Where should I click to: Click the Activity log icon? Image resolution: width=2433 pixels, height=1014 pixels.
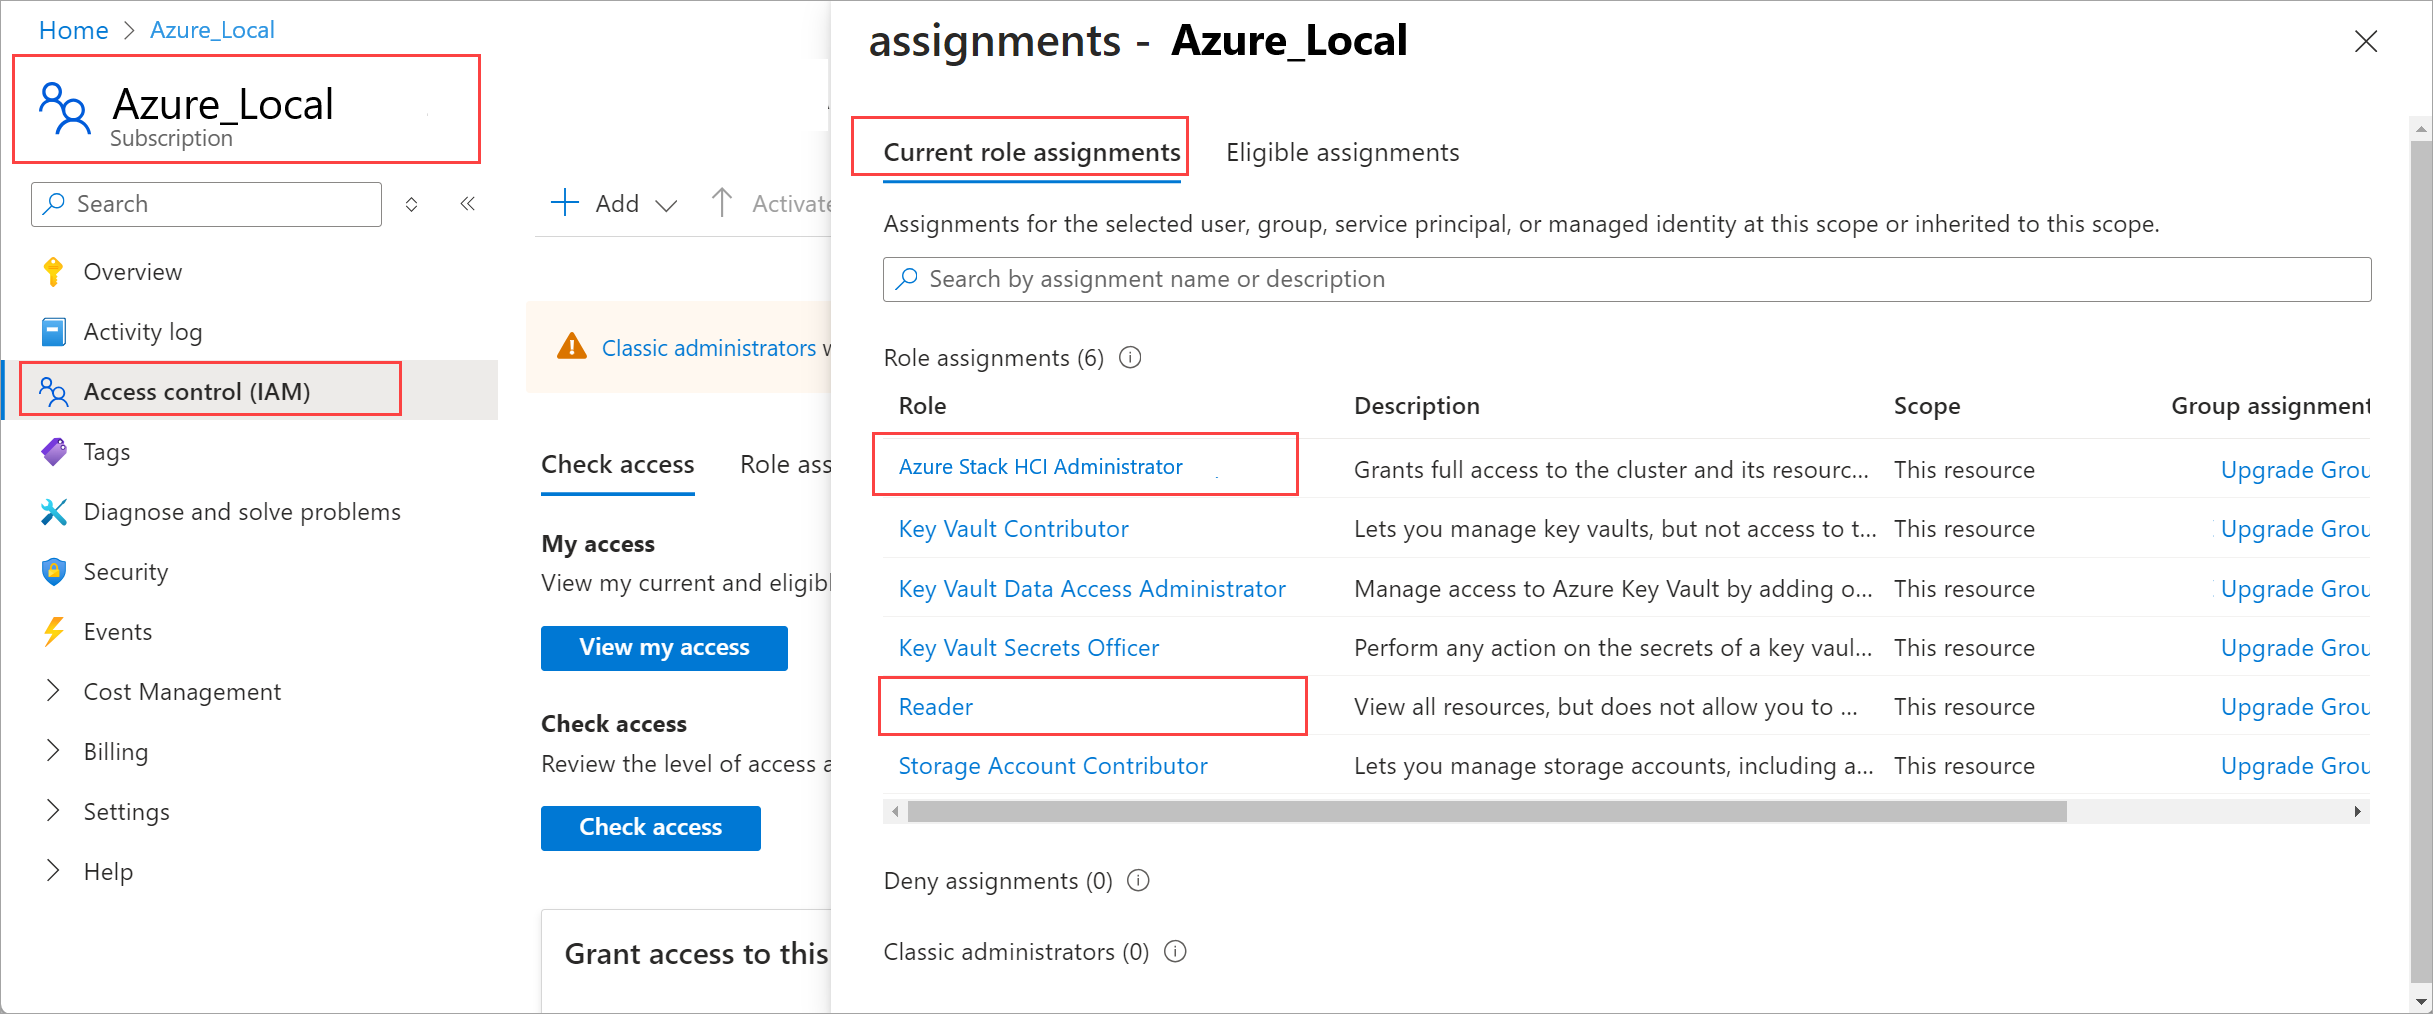pos(54,332)
